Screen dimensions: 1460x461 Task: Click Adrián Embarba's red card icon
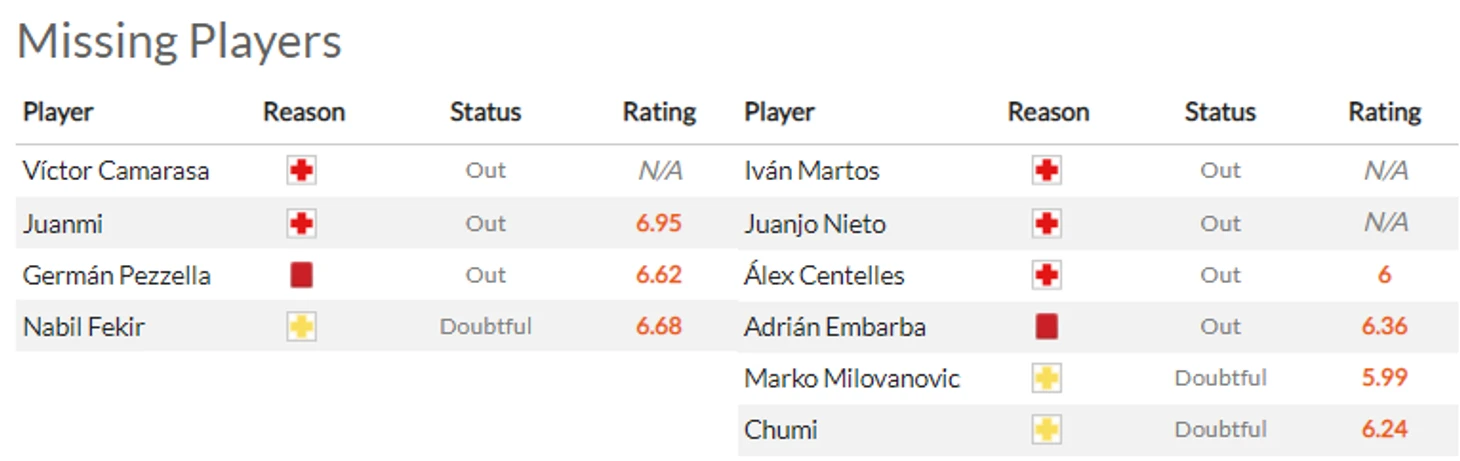[1046, 327]
